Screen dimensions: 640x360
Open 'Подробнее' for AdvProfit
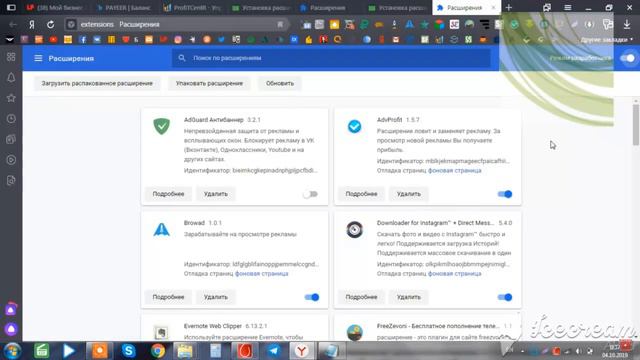[362, 194]
